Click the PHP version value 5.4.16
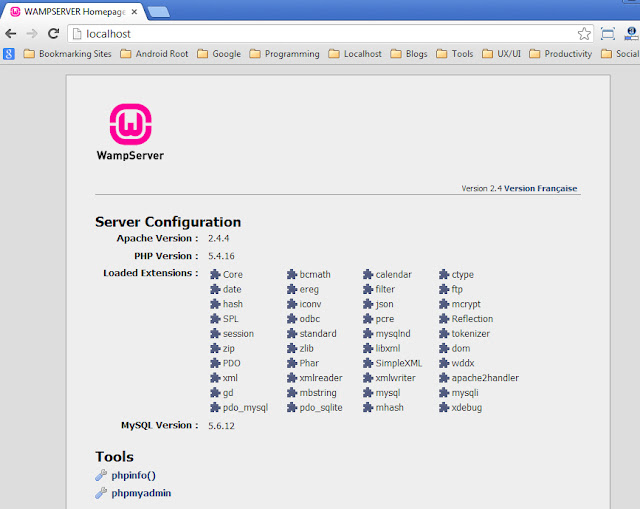 click(221, 256)
